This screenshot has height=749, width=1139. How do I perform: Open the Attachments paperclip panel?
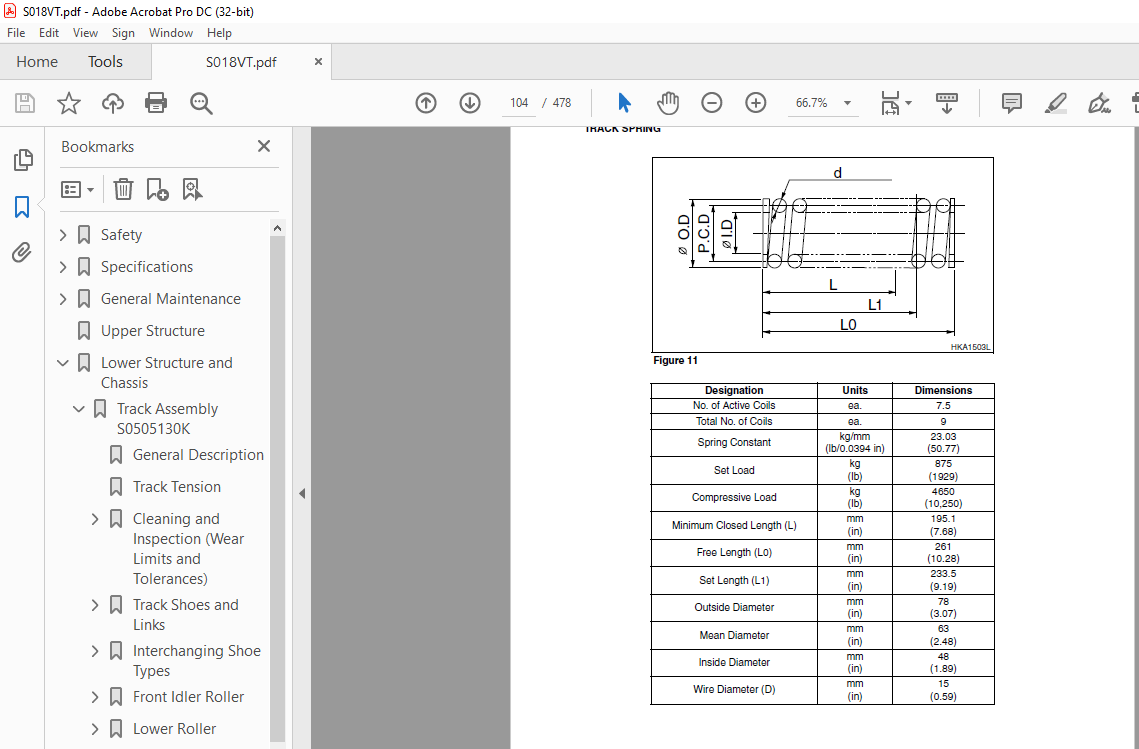pos(22,253)
